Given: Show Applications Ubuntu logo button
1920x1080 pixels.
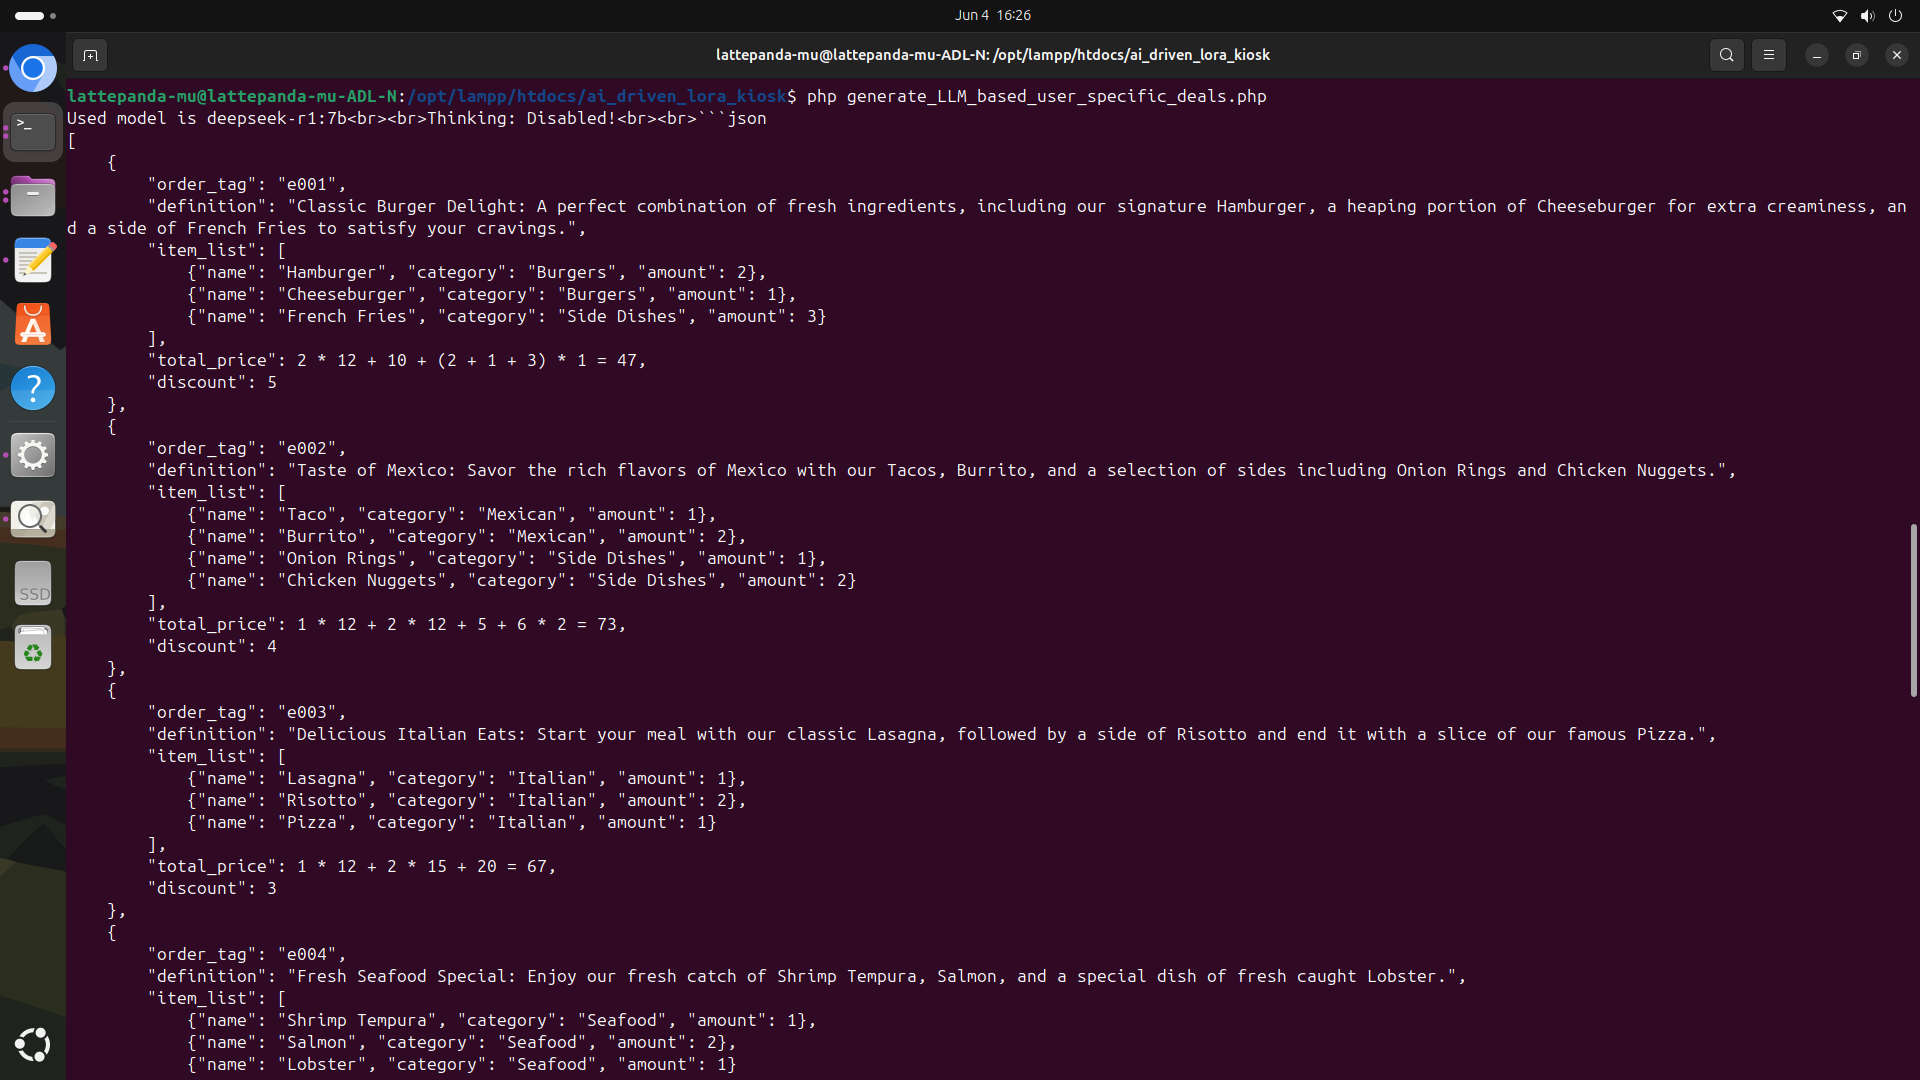Looking at the screenshot, I should click(x=33, y=1045).
